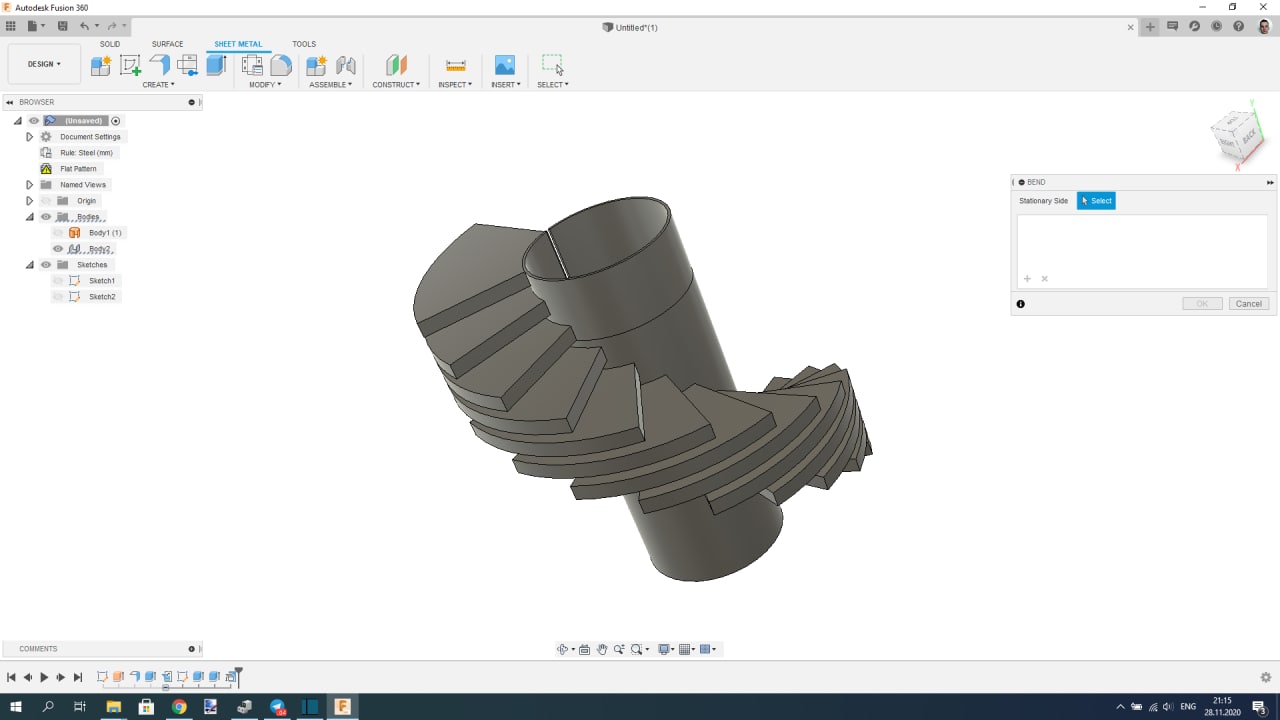Select the Measure tool icon
This screenshot has height=720, width=1280.
[456, 65]
